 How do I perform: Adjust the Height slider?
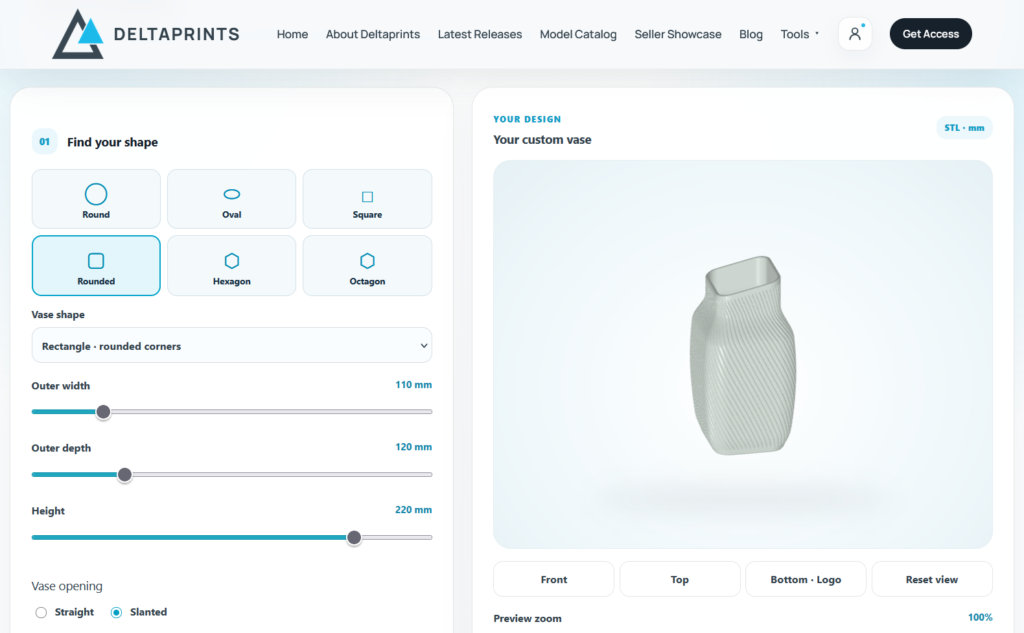(x=232, y=538)
